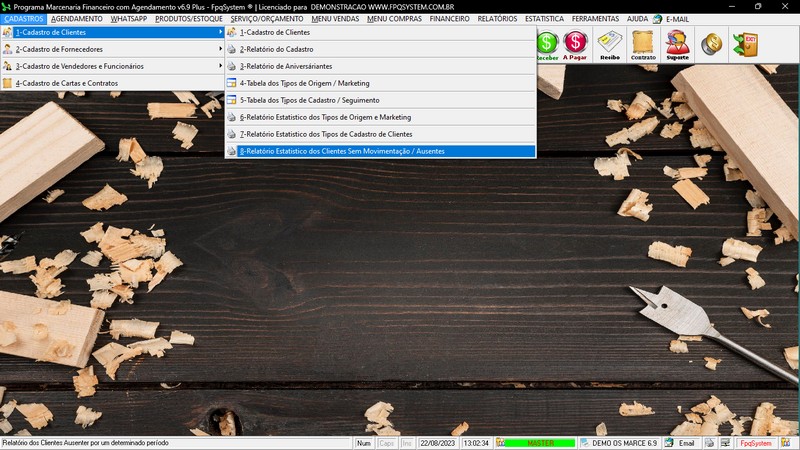Image resolution: width=800 pixels, height=450 pixels.
Task: Open the AJUDA menu
Action: [x=637, y=19]
